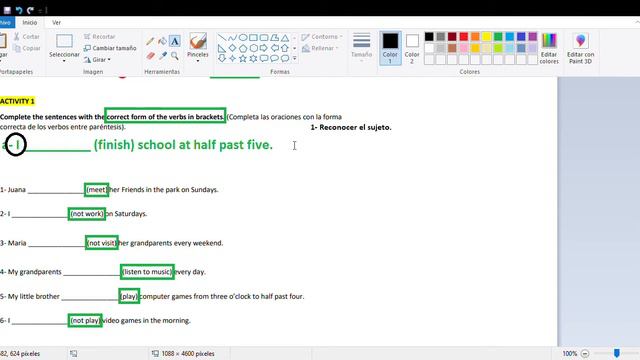Open the Pinceles dropdown arrow
This screenshot has width=640, height=360.
(198, 61)
